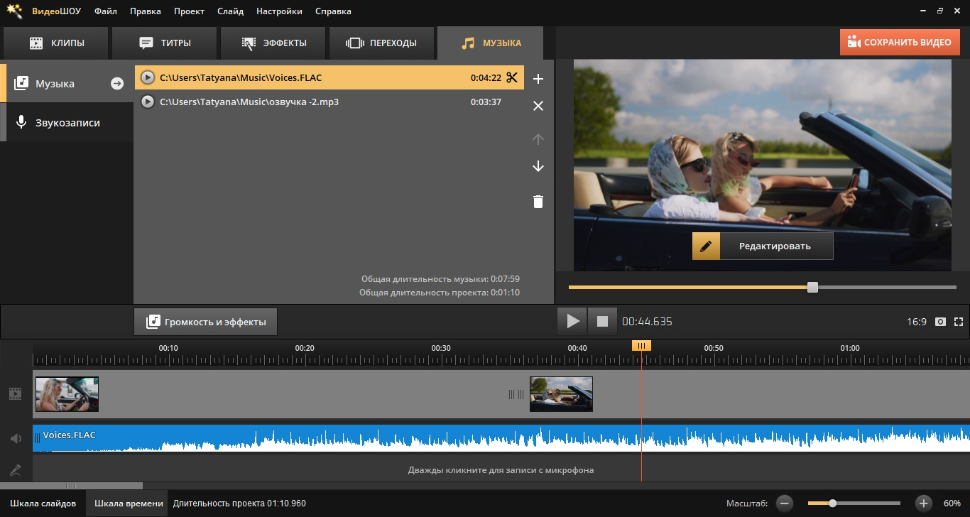Delete all music with the trash icon
The image size is (970, 517).
[538, 201]
